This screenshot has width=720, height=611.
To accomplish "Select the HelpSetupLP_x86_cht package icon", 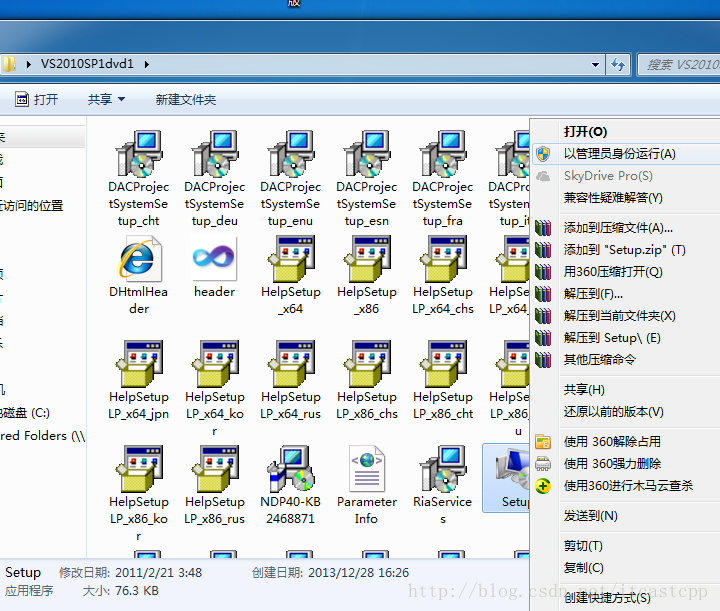I will tap(443, 364).
